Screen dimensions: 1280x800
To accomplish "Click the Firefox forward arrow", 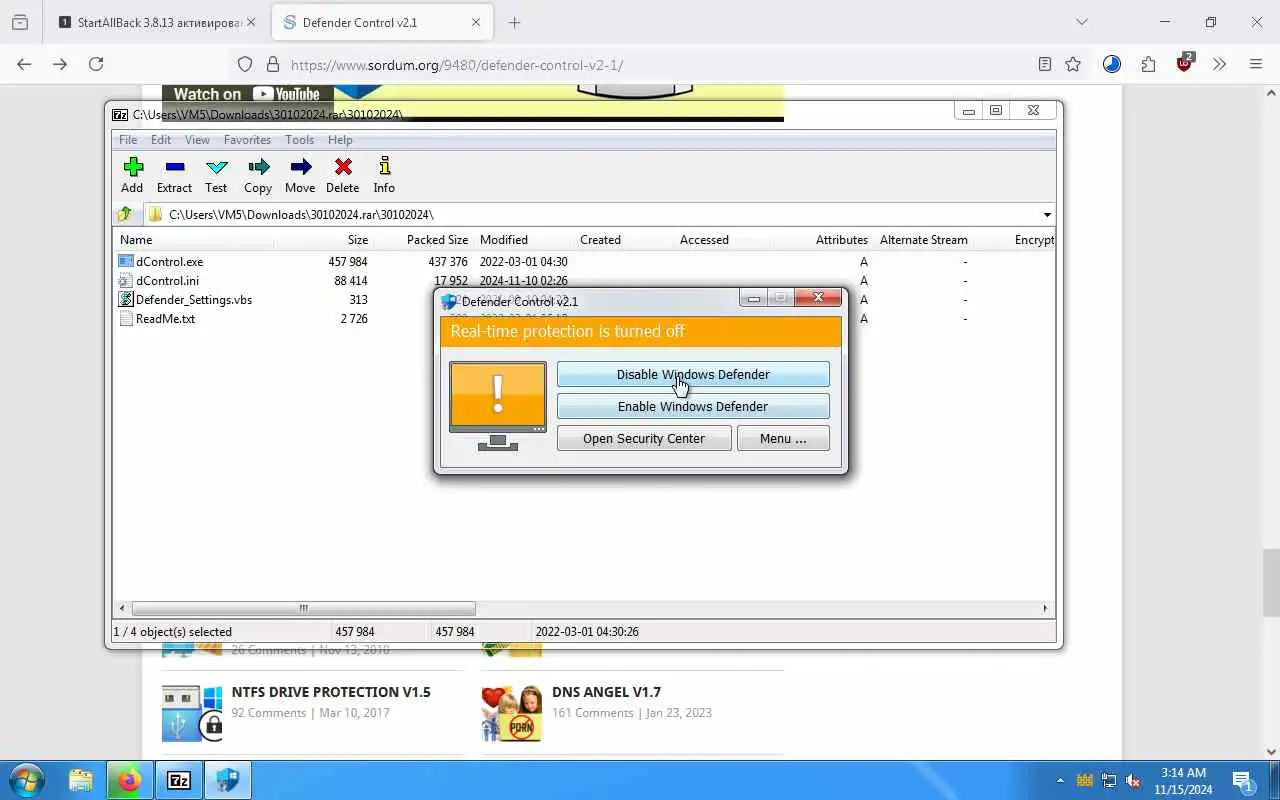I will [60, 64].
